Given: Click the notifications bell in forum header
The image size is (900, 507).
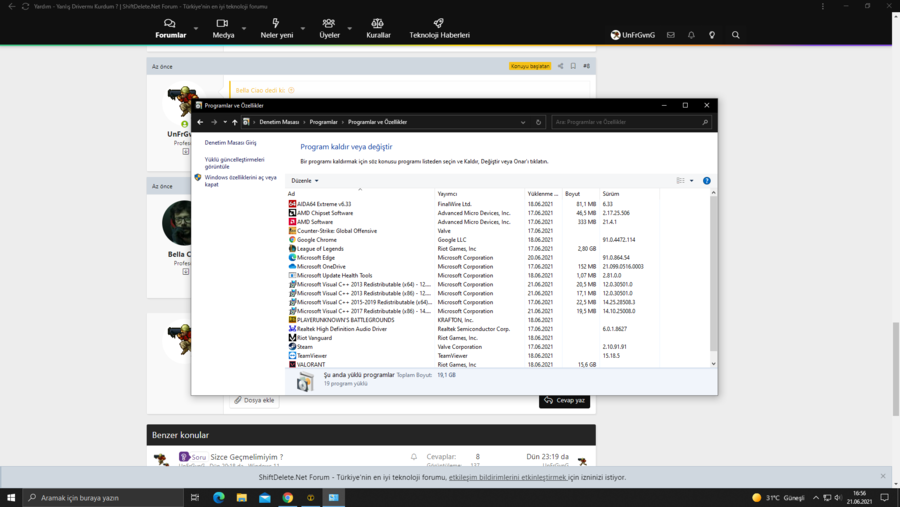Looking at the screenshot, I should pos(691,35).
